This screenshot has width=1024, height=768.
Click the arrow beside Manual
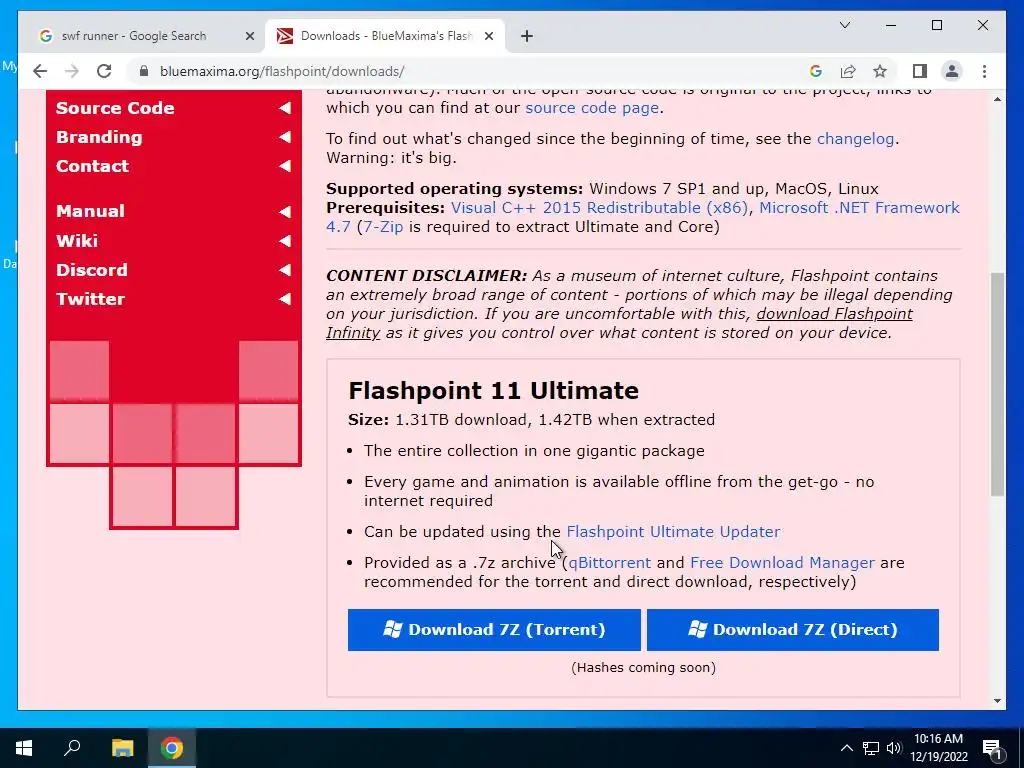click(285, 211)
